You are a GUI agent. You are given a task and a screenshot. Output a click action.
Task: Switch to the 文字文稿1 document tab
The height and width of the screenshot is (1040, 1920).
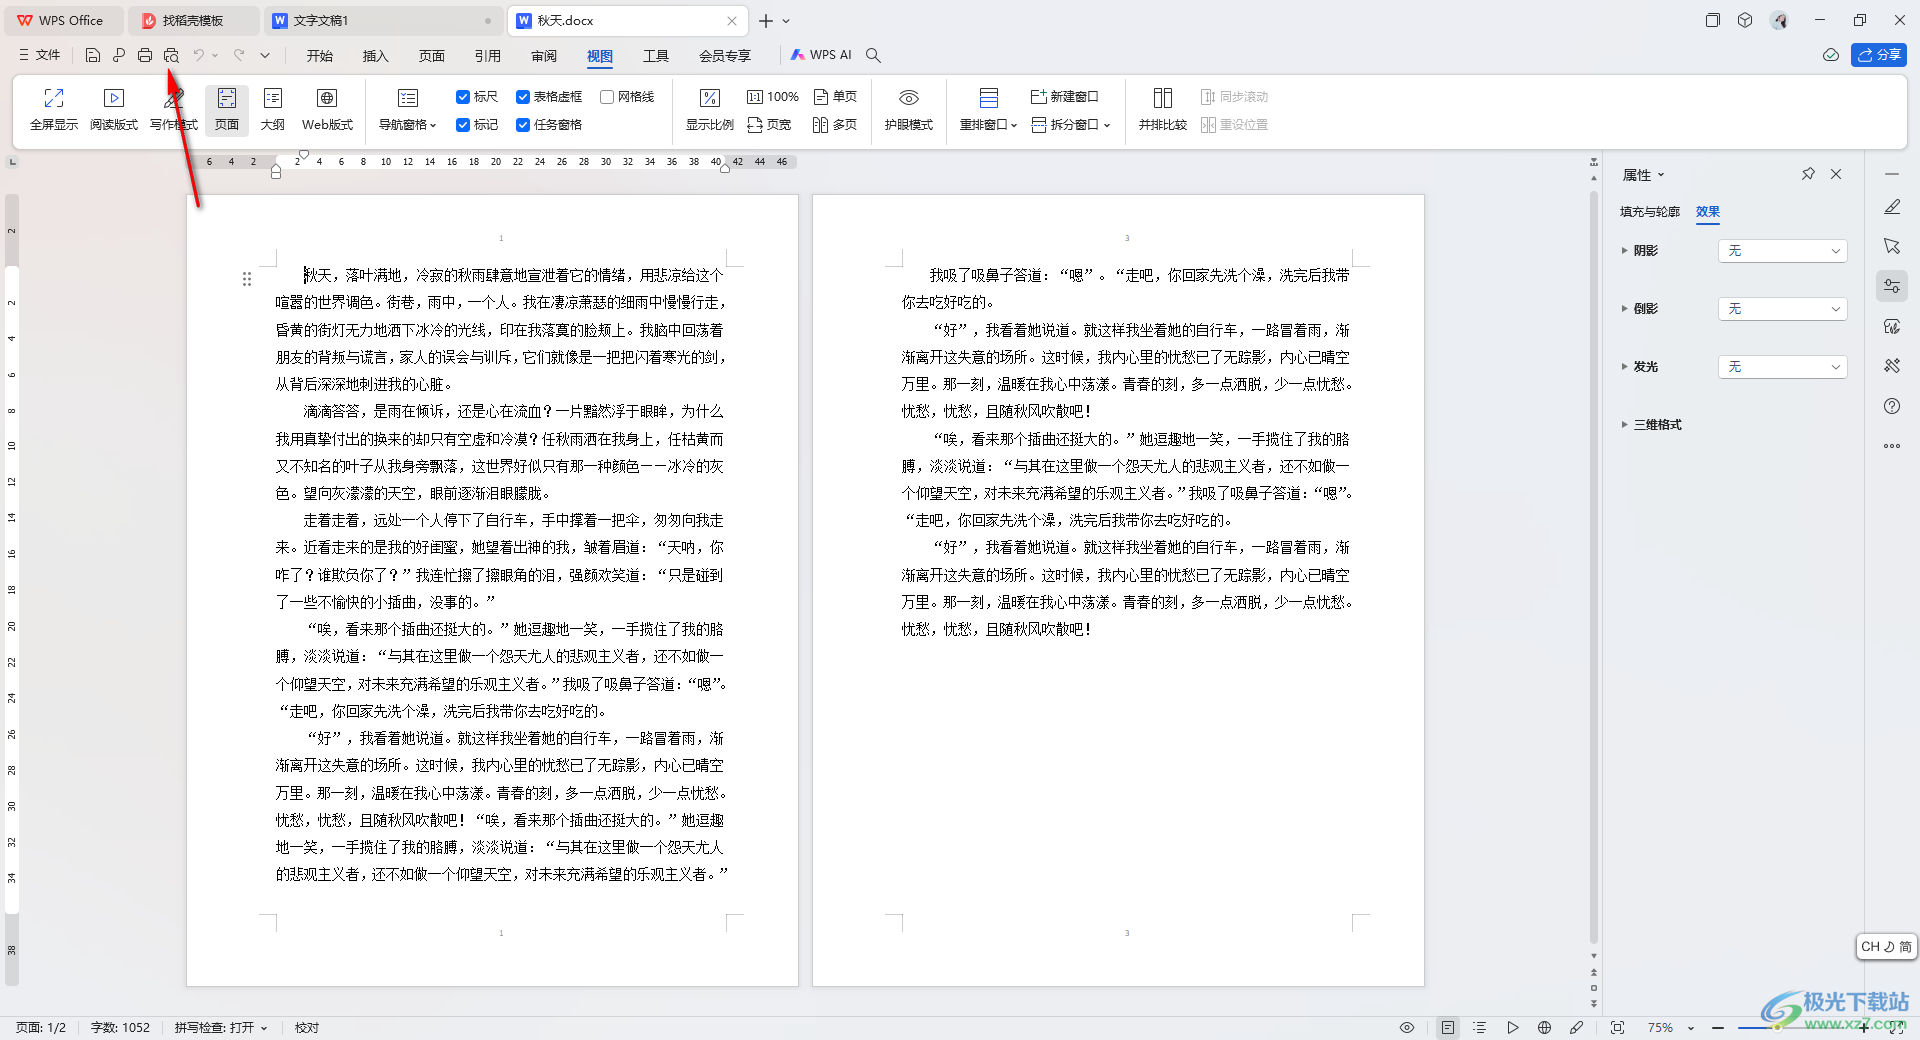(382, 20)
